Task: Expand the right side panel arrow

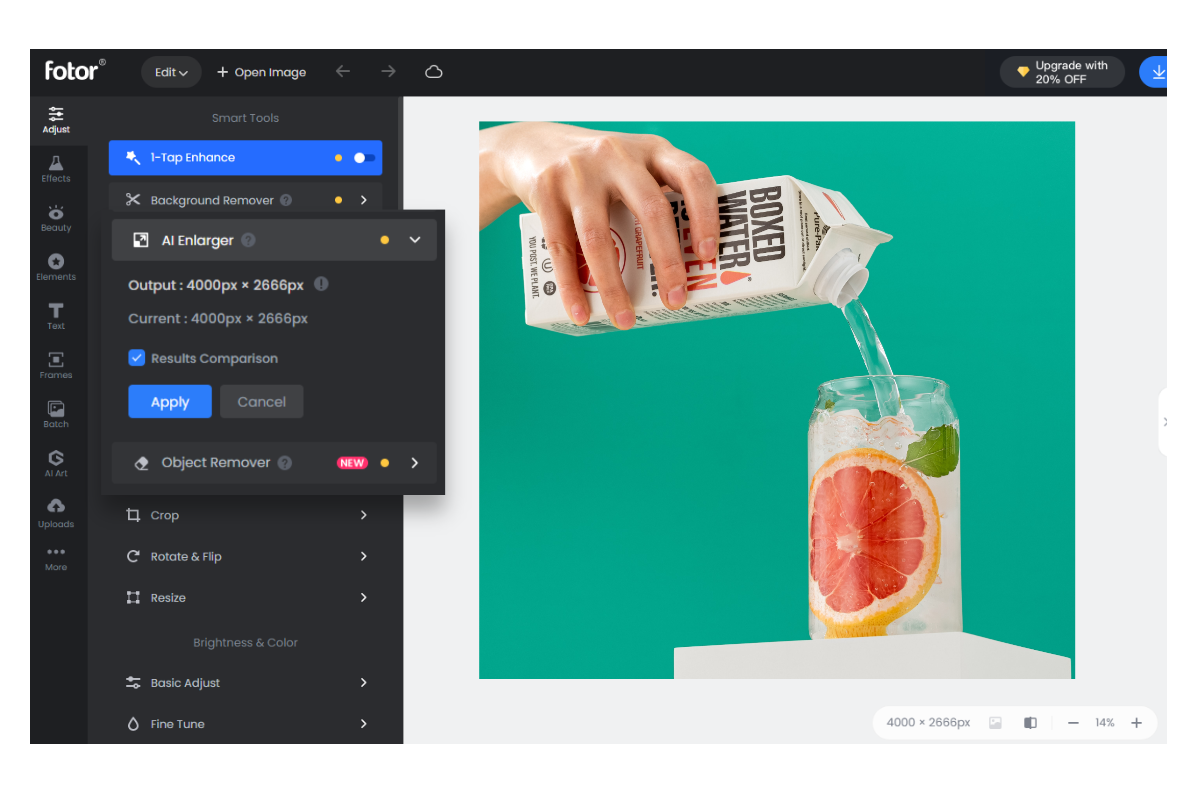Action: (1164, 422)
